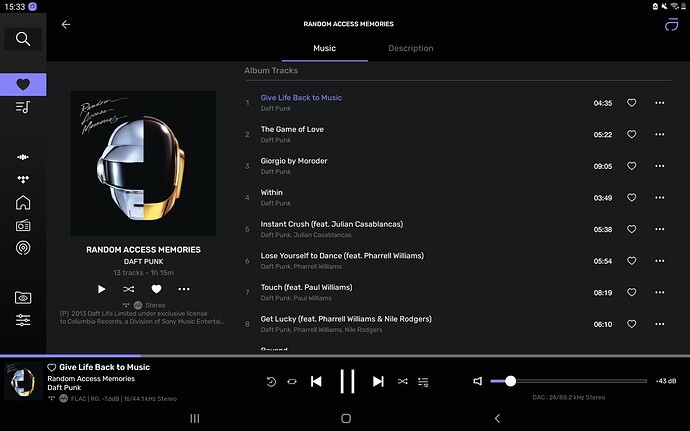Skip to previous track
Screen dimensions: 690x431
coord(316,381)
